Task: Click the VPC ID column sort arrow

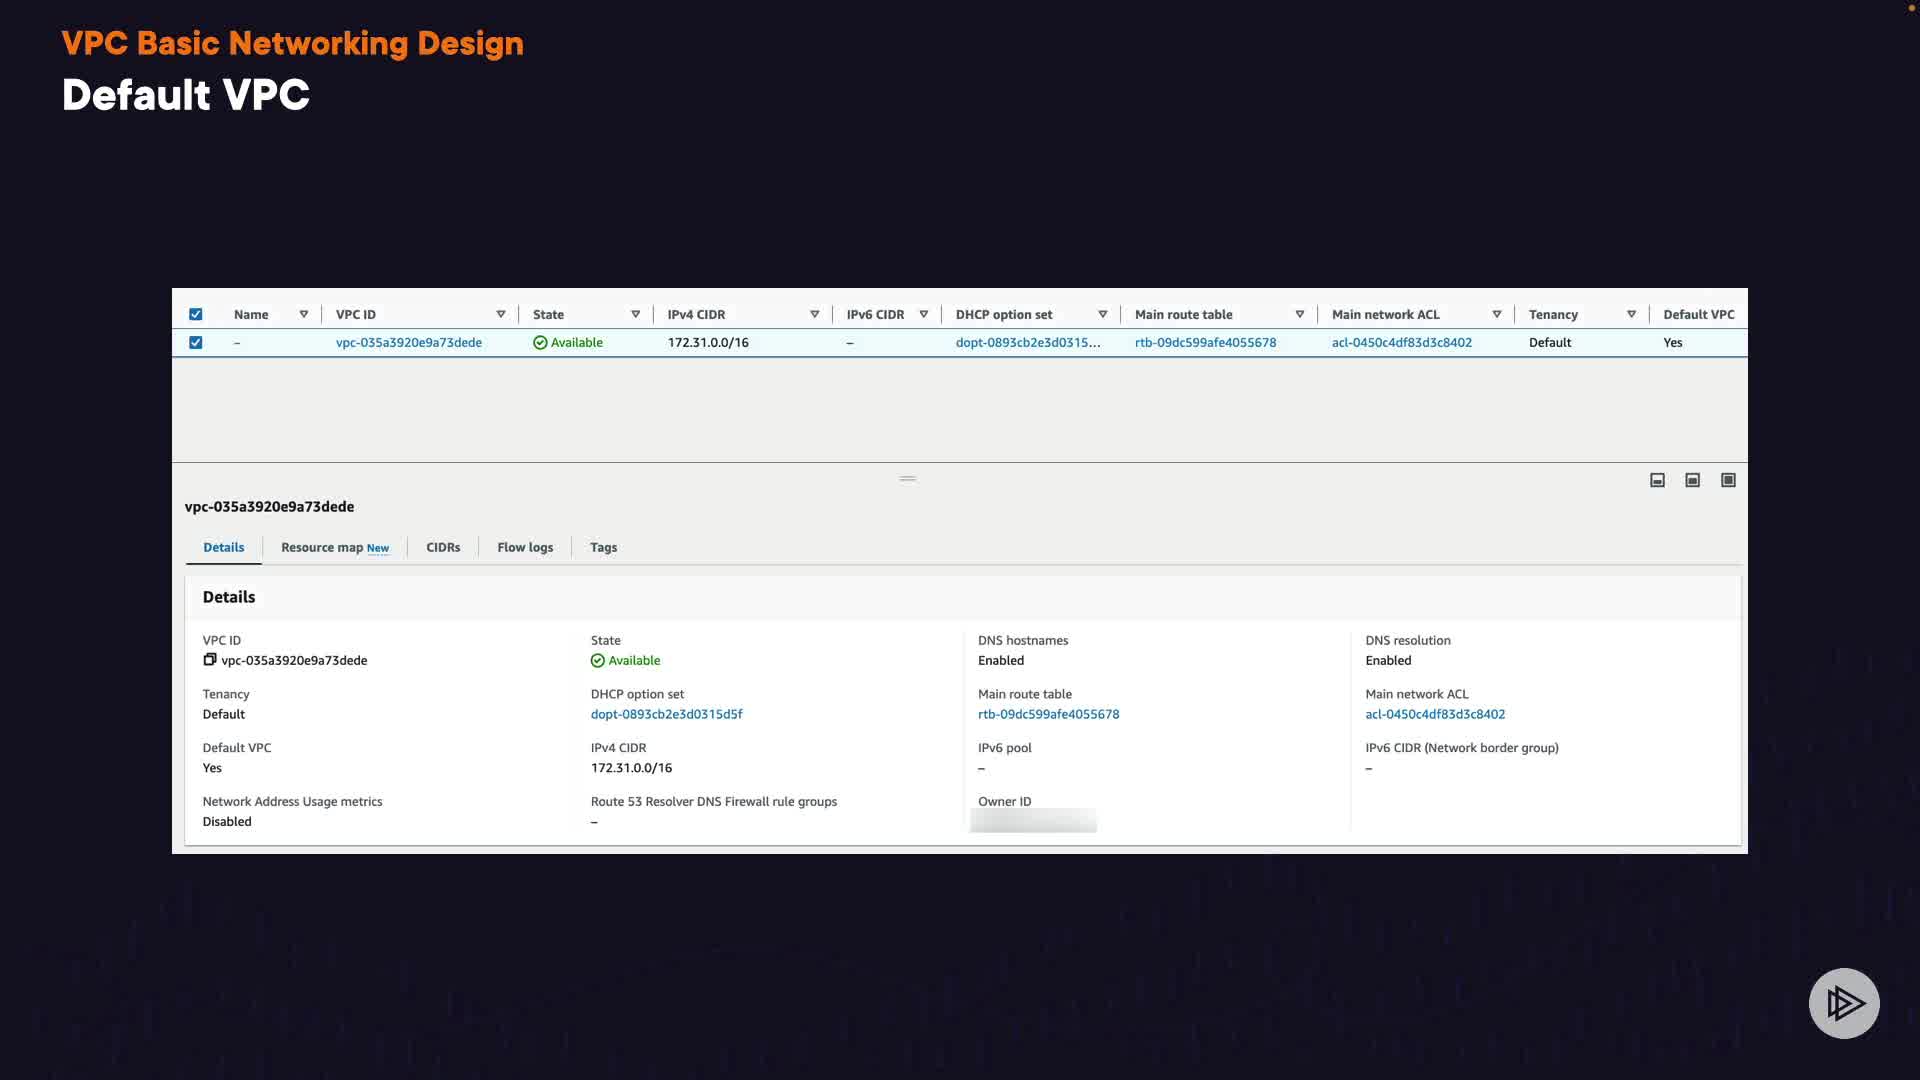Action: pyautogui.click(x=501, y=314)
